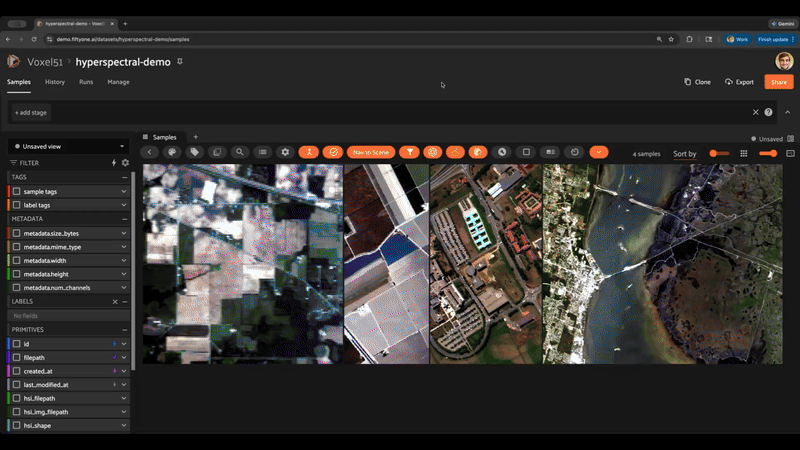Enable metadata.width checkbox
This screenshot has width=800, height=450.
(x=17, y=260)
